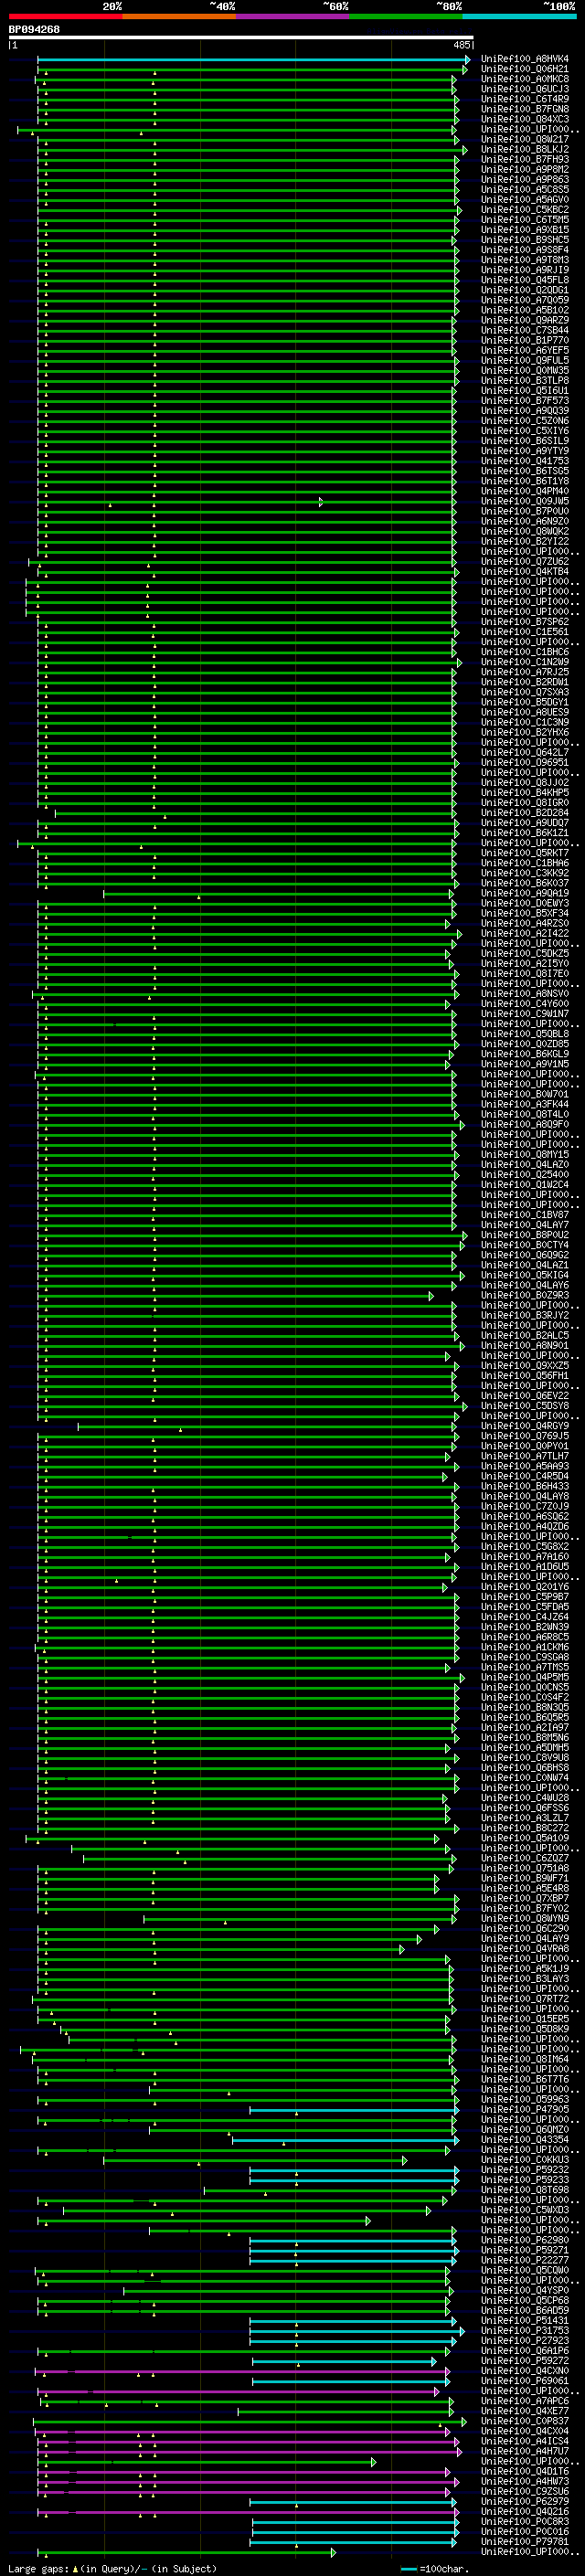Select label UniRef100_P59232

tap(525, 2169)
